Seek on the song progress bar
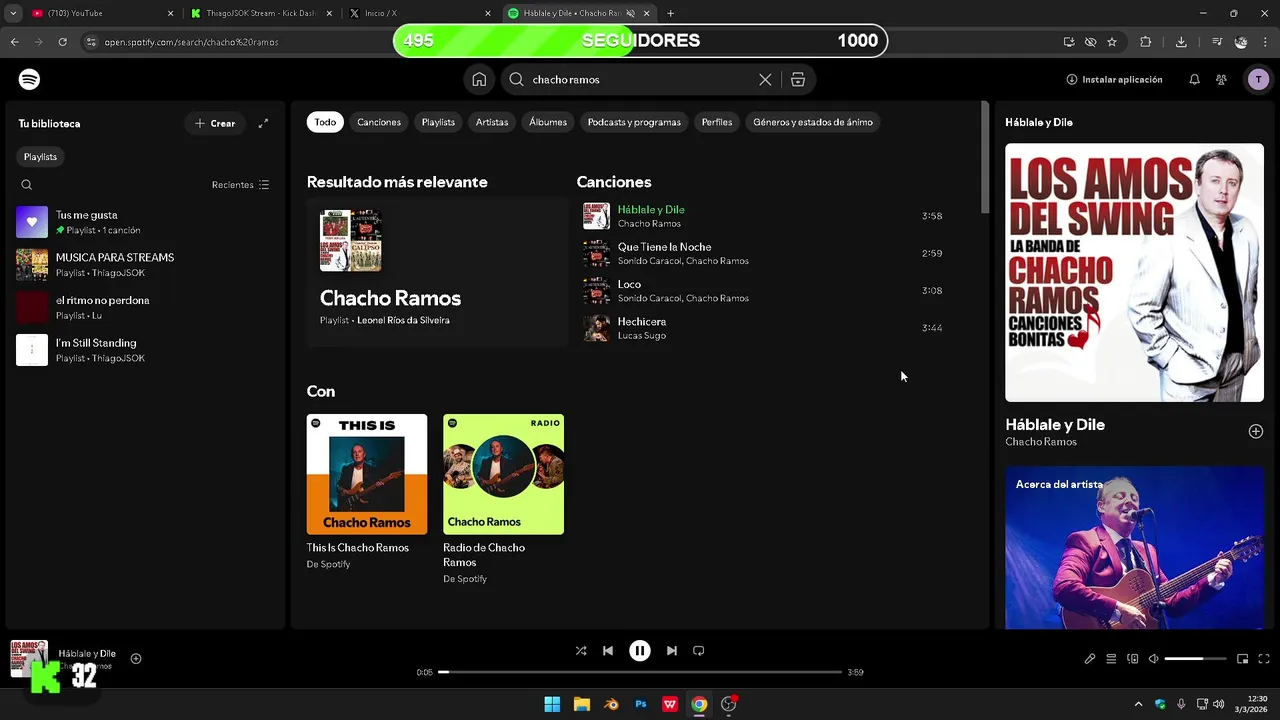1280x720 pixels. [640, 672]
